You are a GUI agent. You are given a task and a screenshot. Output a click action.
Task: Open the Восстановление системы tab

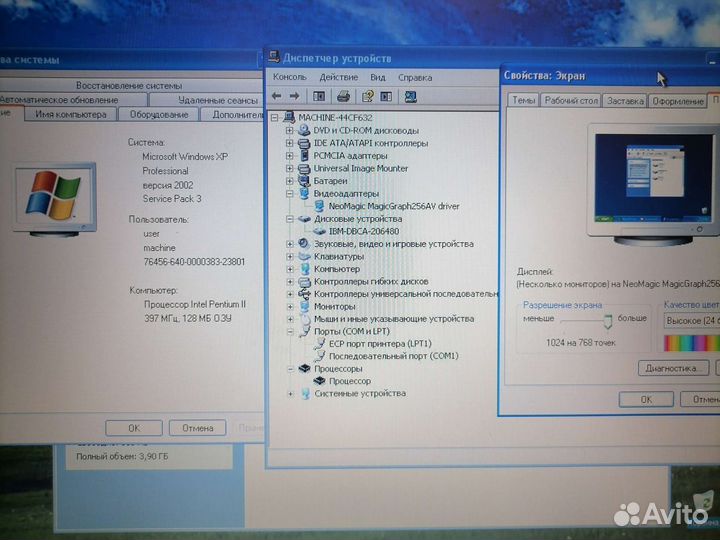[x=129, y=85]
